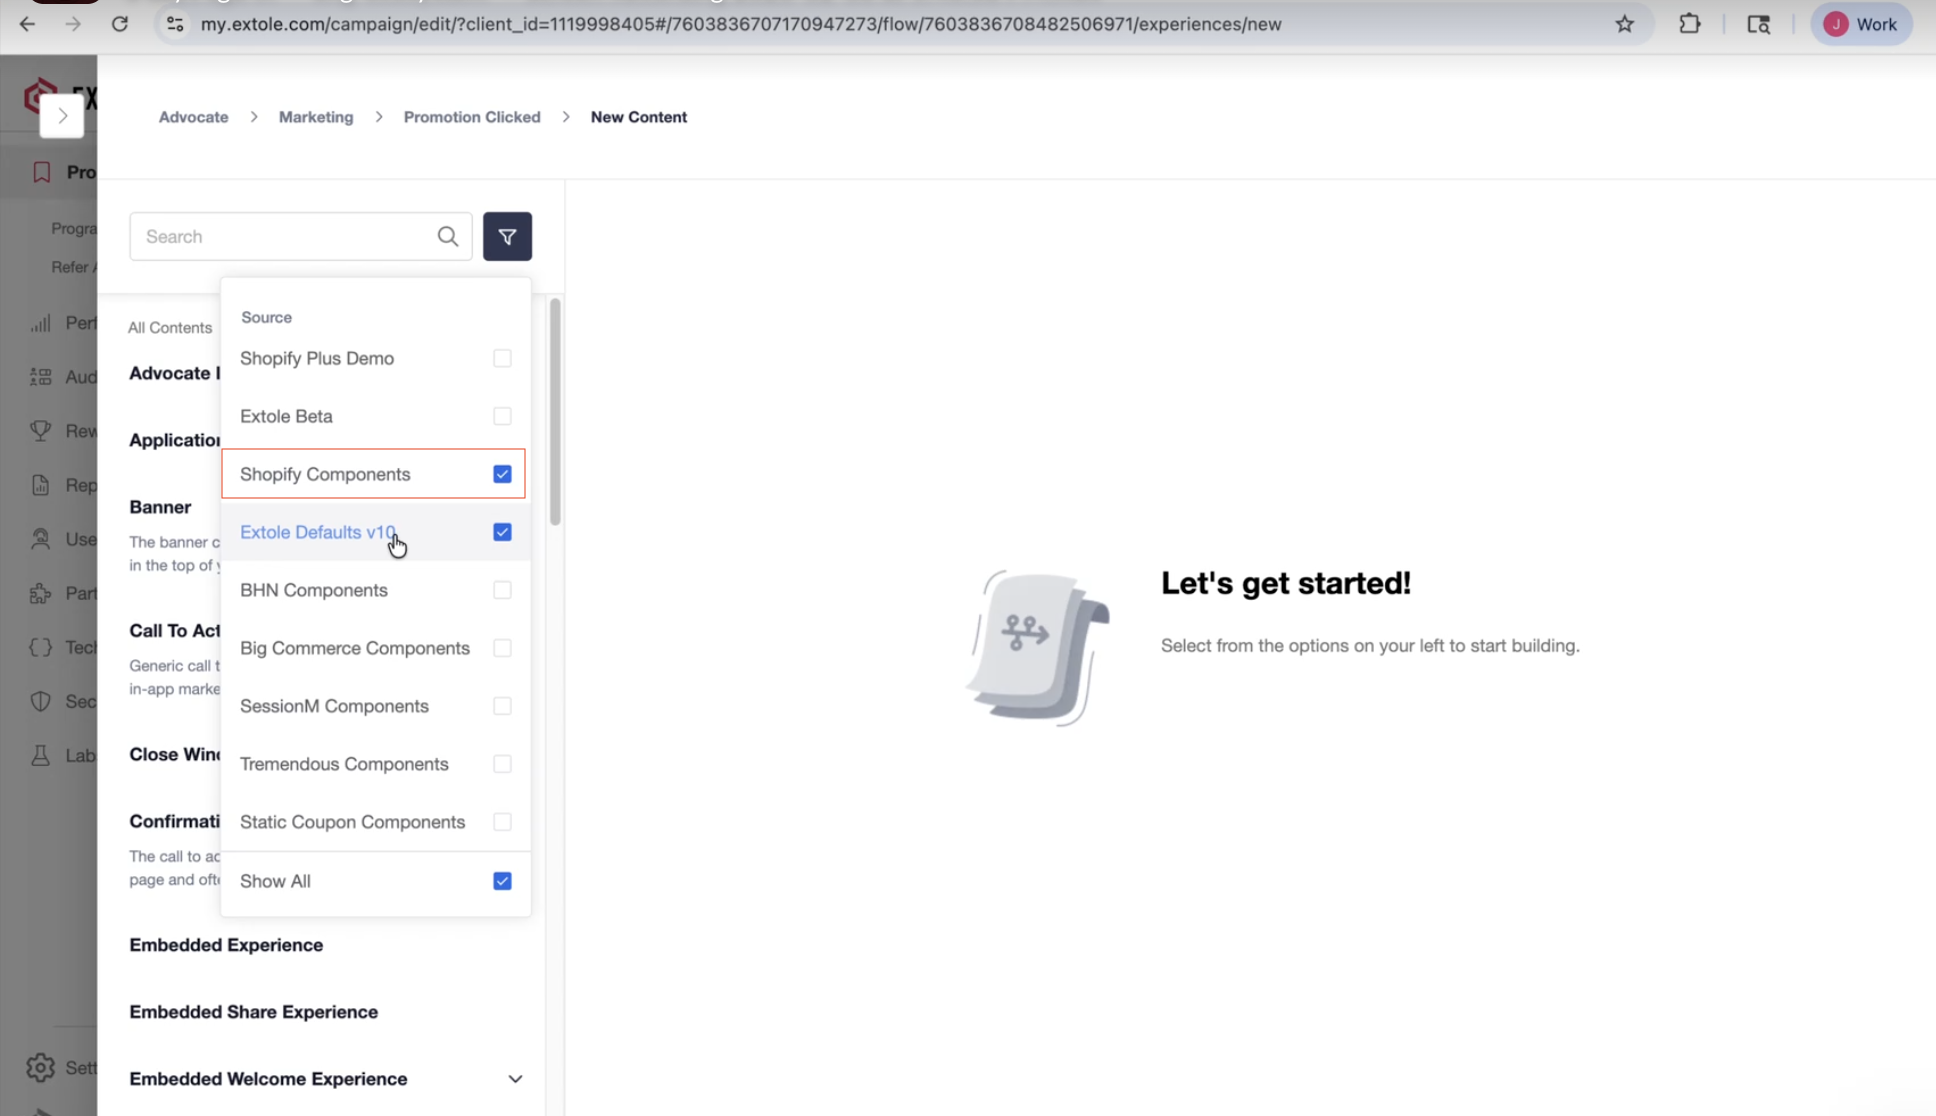Open Settings gear icon in sidebar
Screen dimensions: 1936x1116
tap(40, 1067)
